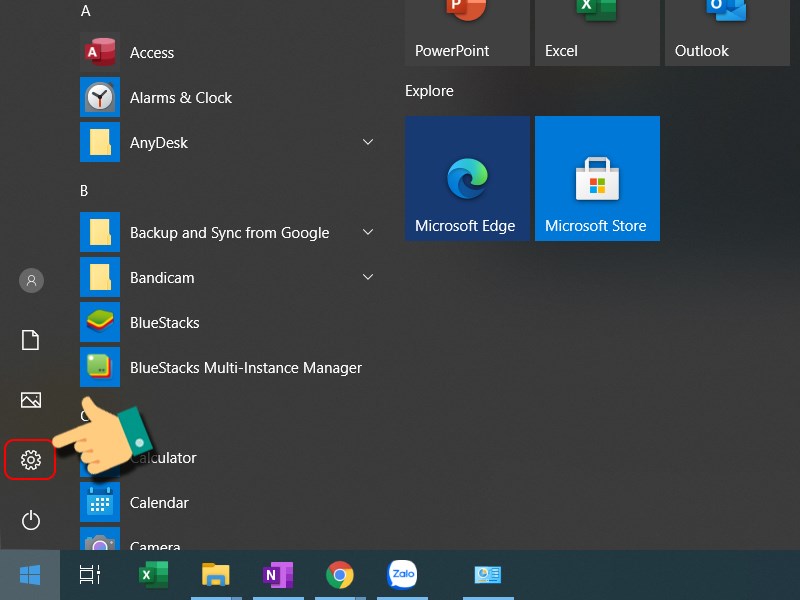
Task: Click BlueStacks Multi-Instance Manager text
Action: tap(246, 367)
